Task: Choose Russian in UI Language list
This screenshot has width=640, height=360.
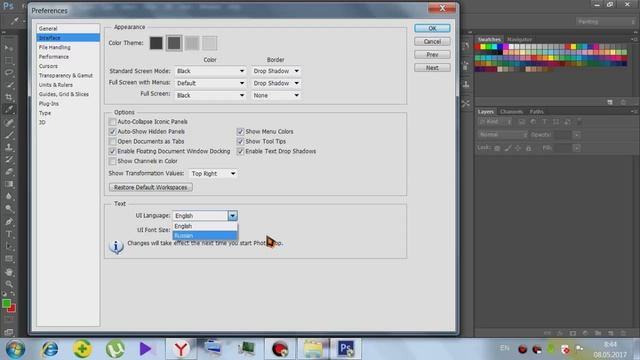Action: point(205,236)
